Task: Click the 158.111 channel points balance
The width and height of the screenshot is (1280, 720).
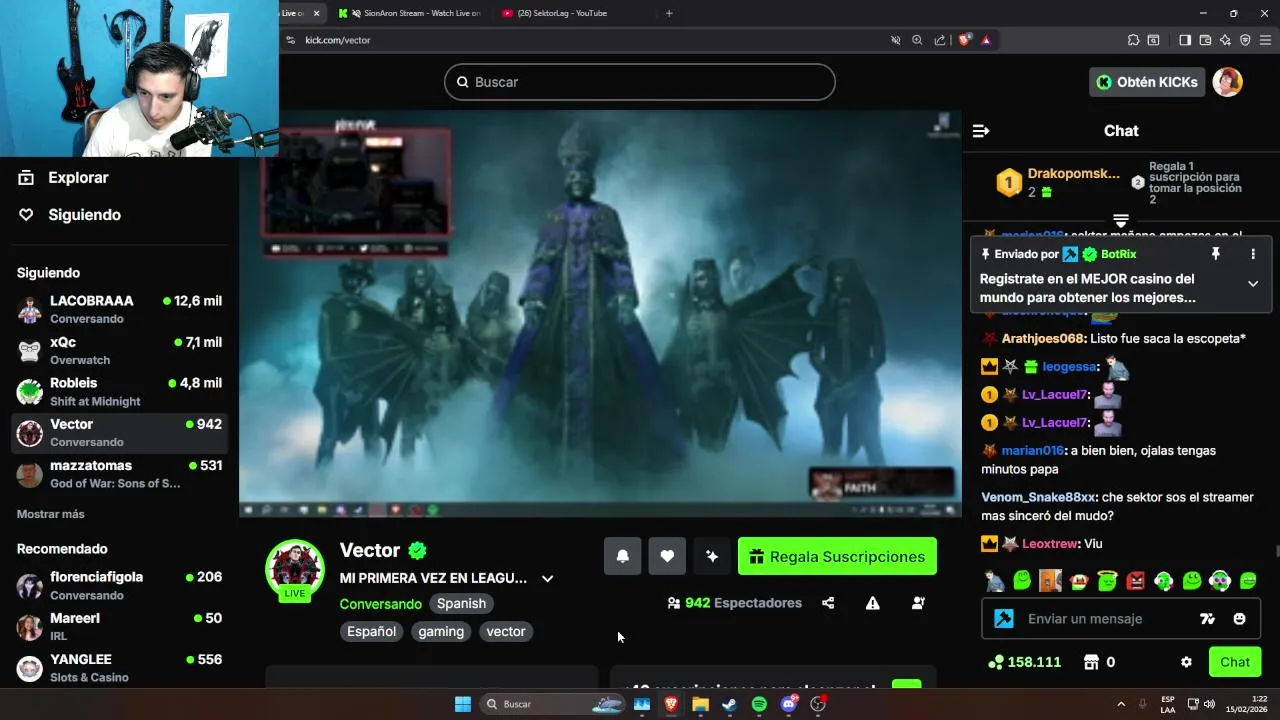Action: [1024, 662]
